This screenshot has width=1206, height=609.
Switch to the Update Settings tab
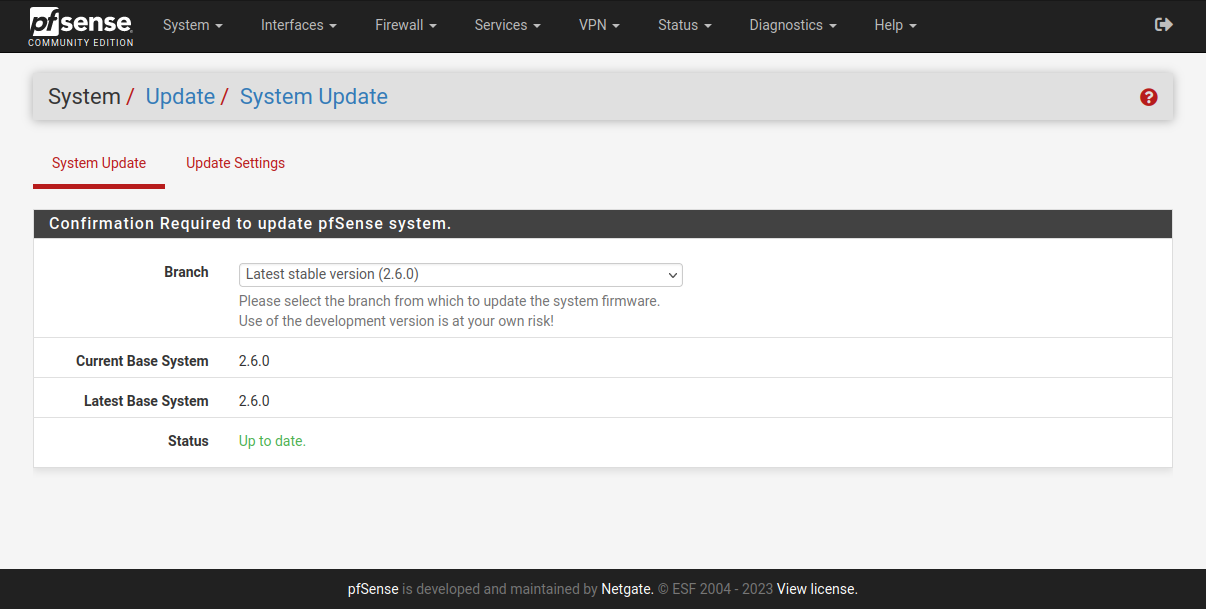(x=236, y=163)
